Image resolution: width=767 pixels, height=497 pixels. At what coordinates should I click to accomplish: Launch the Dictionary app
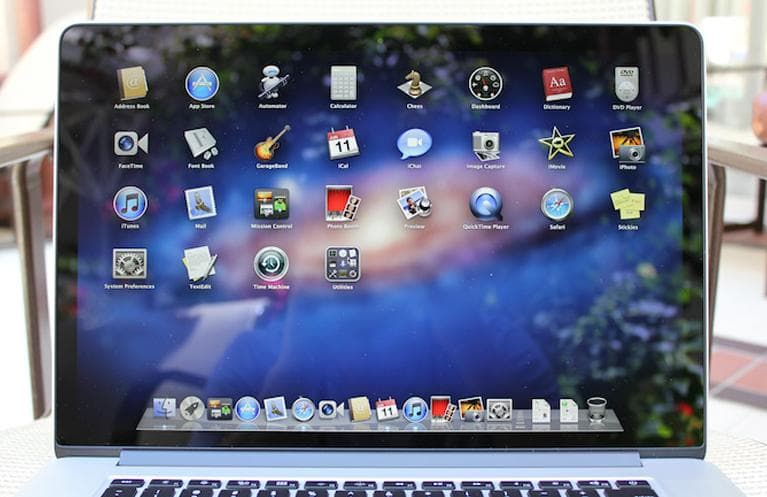coord(557,84)
